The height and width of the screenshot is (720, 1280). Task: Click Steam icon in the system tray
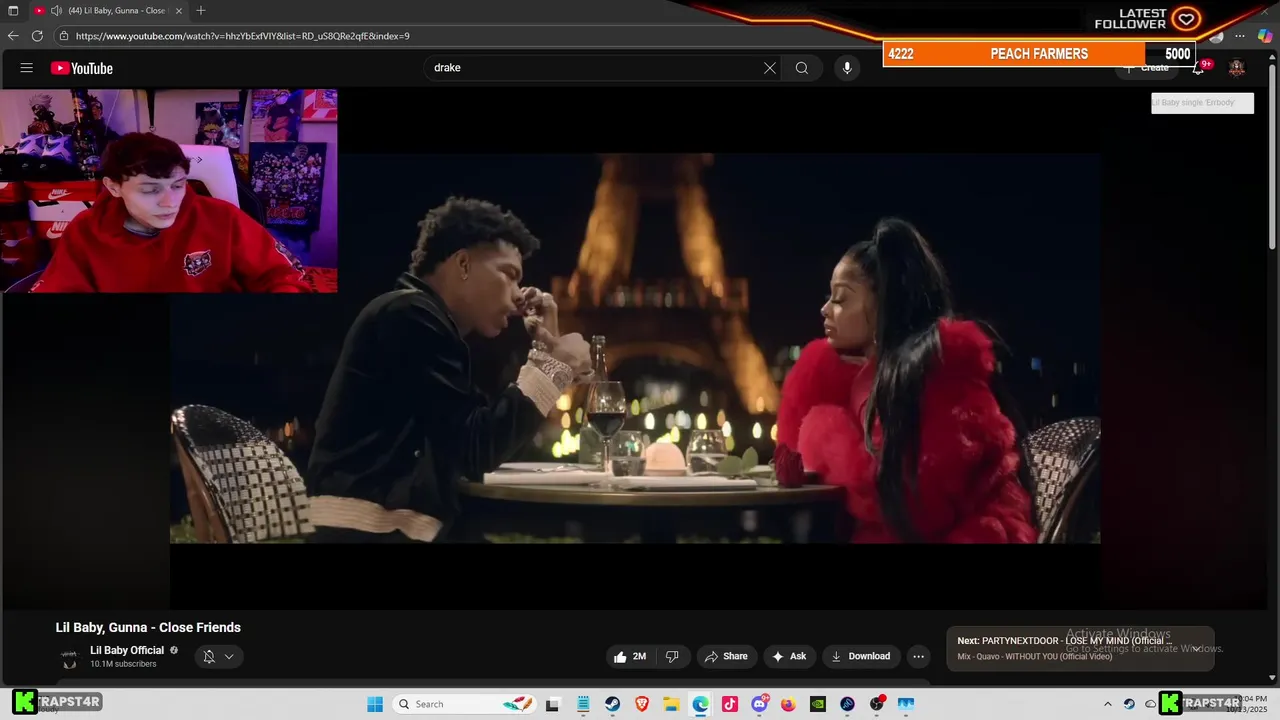(x=1129, y=704)
